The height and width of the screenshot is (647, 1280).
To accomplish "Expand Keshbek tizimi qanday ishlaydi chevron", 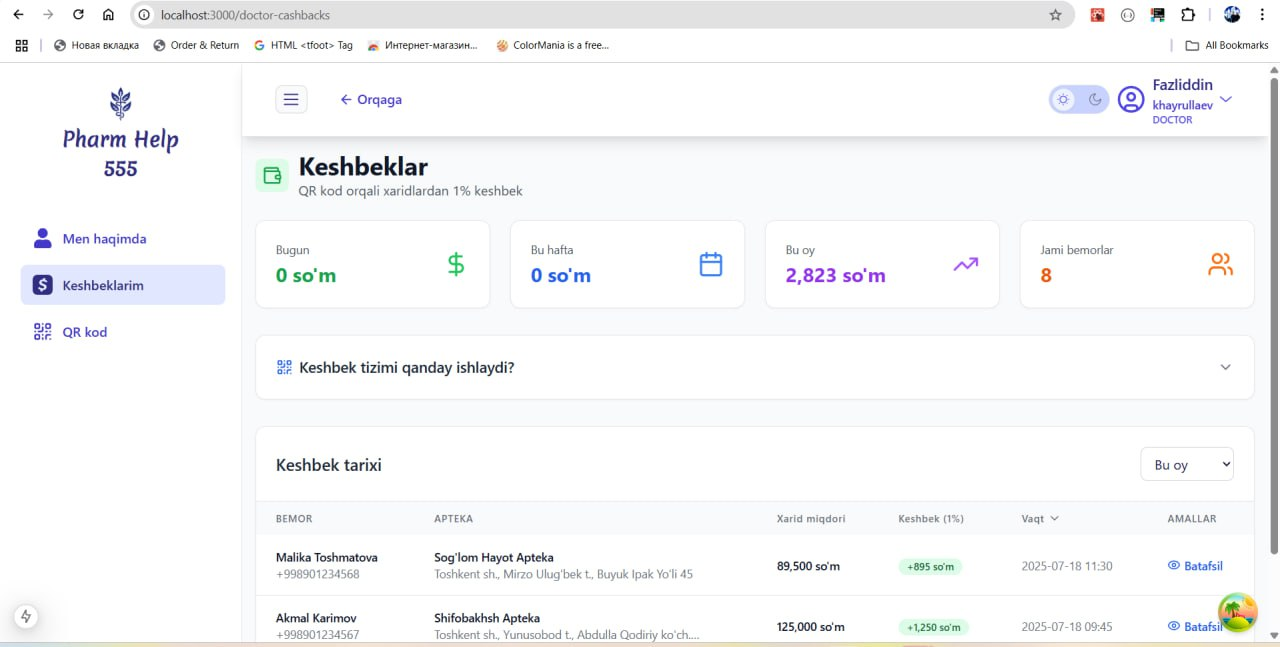I will 1226,367.
